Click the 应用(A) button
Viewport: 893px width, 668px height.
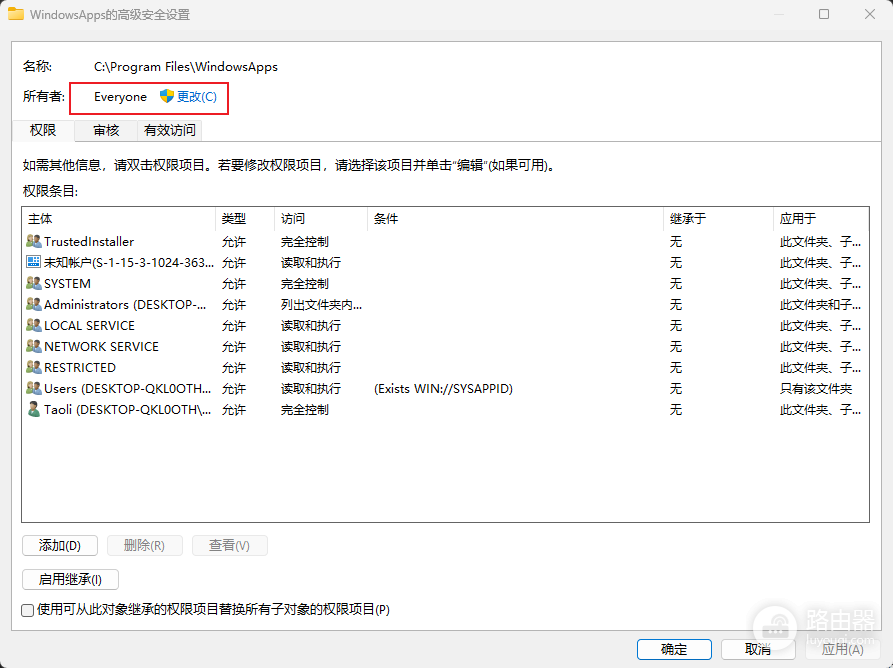(842, 649)
